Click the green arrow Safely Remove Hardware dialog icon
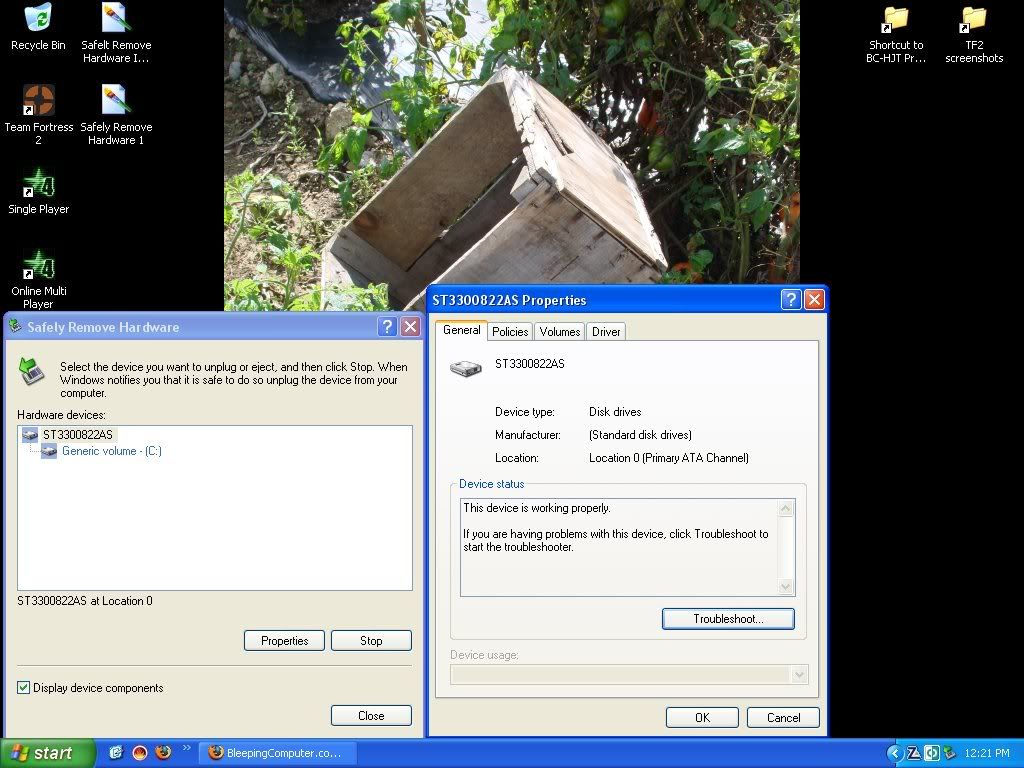 point(31,371)
